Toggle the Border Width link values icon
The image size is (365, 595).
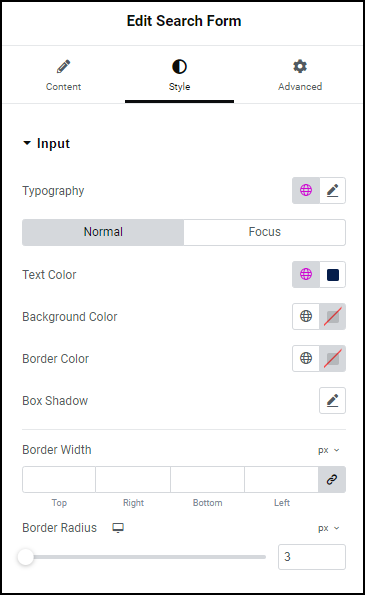click(332, 479)
